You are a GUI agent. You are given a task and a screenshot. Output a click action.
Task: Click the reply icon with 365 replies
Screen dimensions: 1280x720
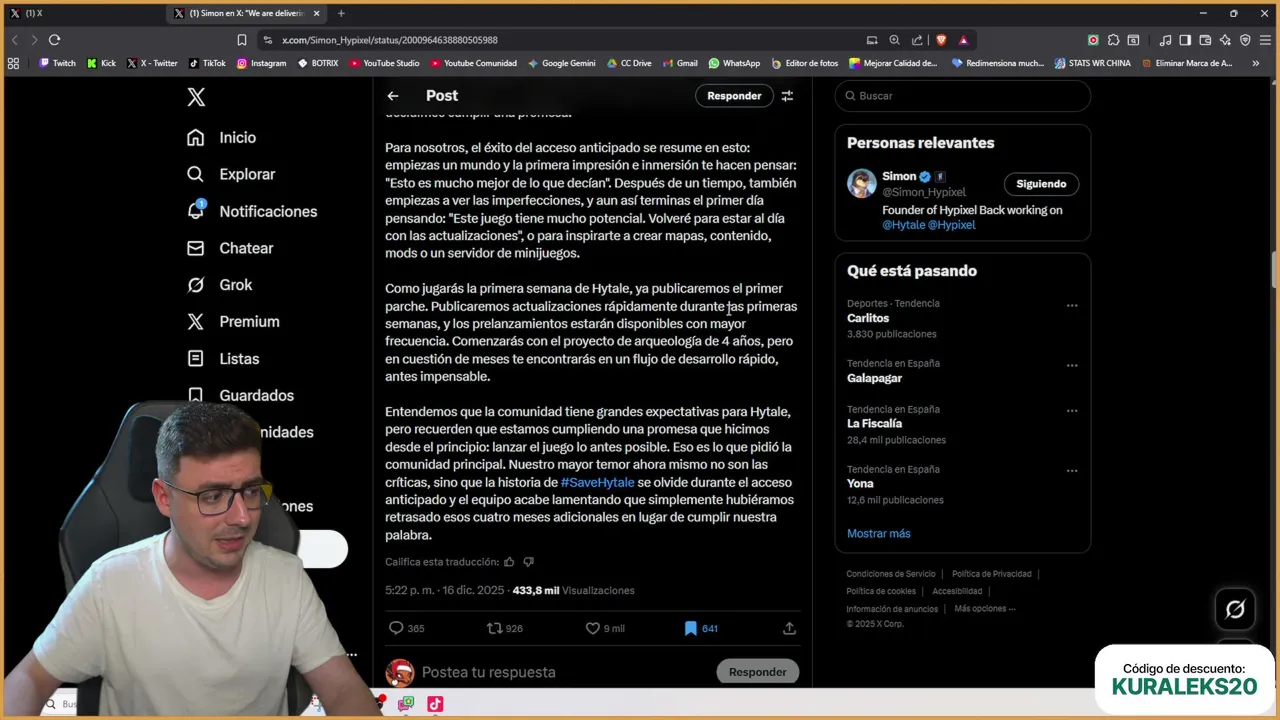[x=396, y=628]
